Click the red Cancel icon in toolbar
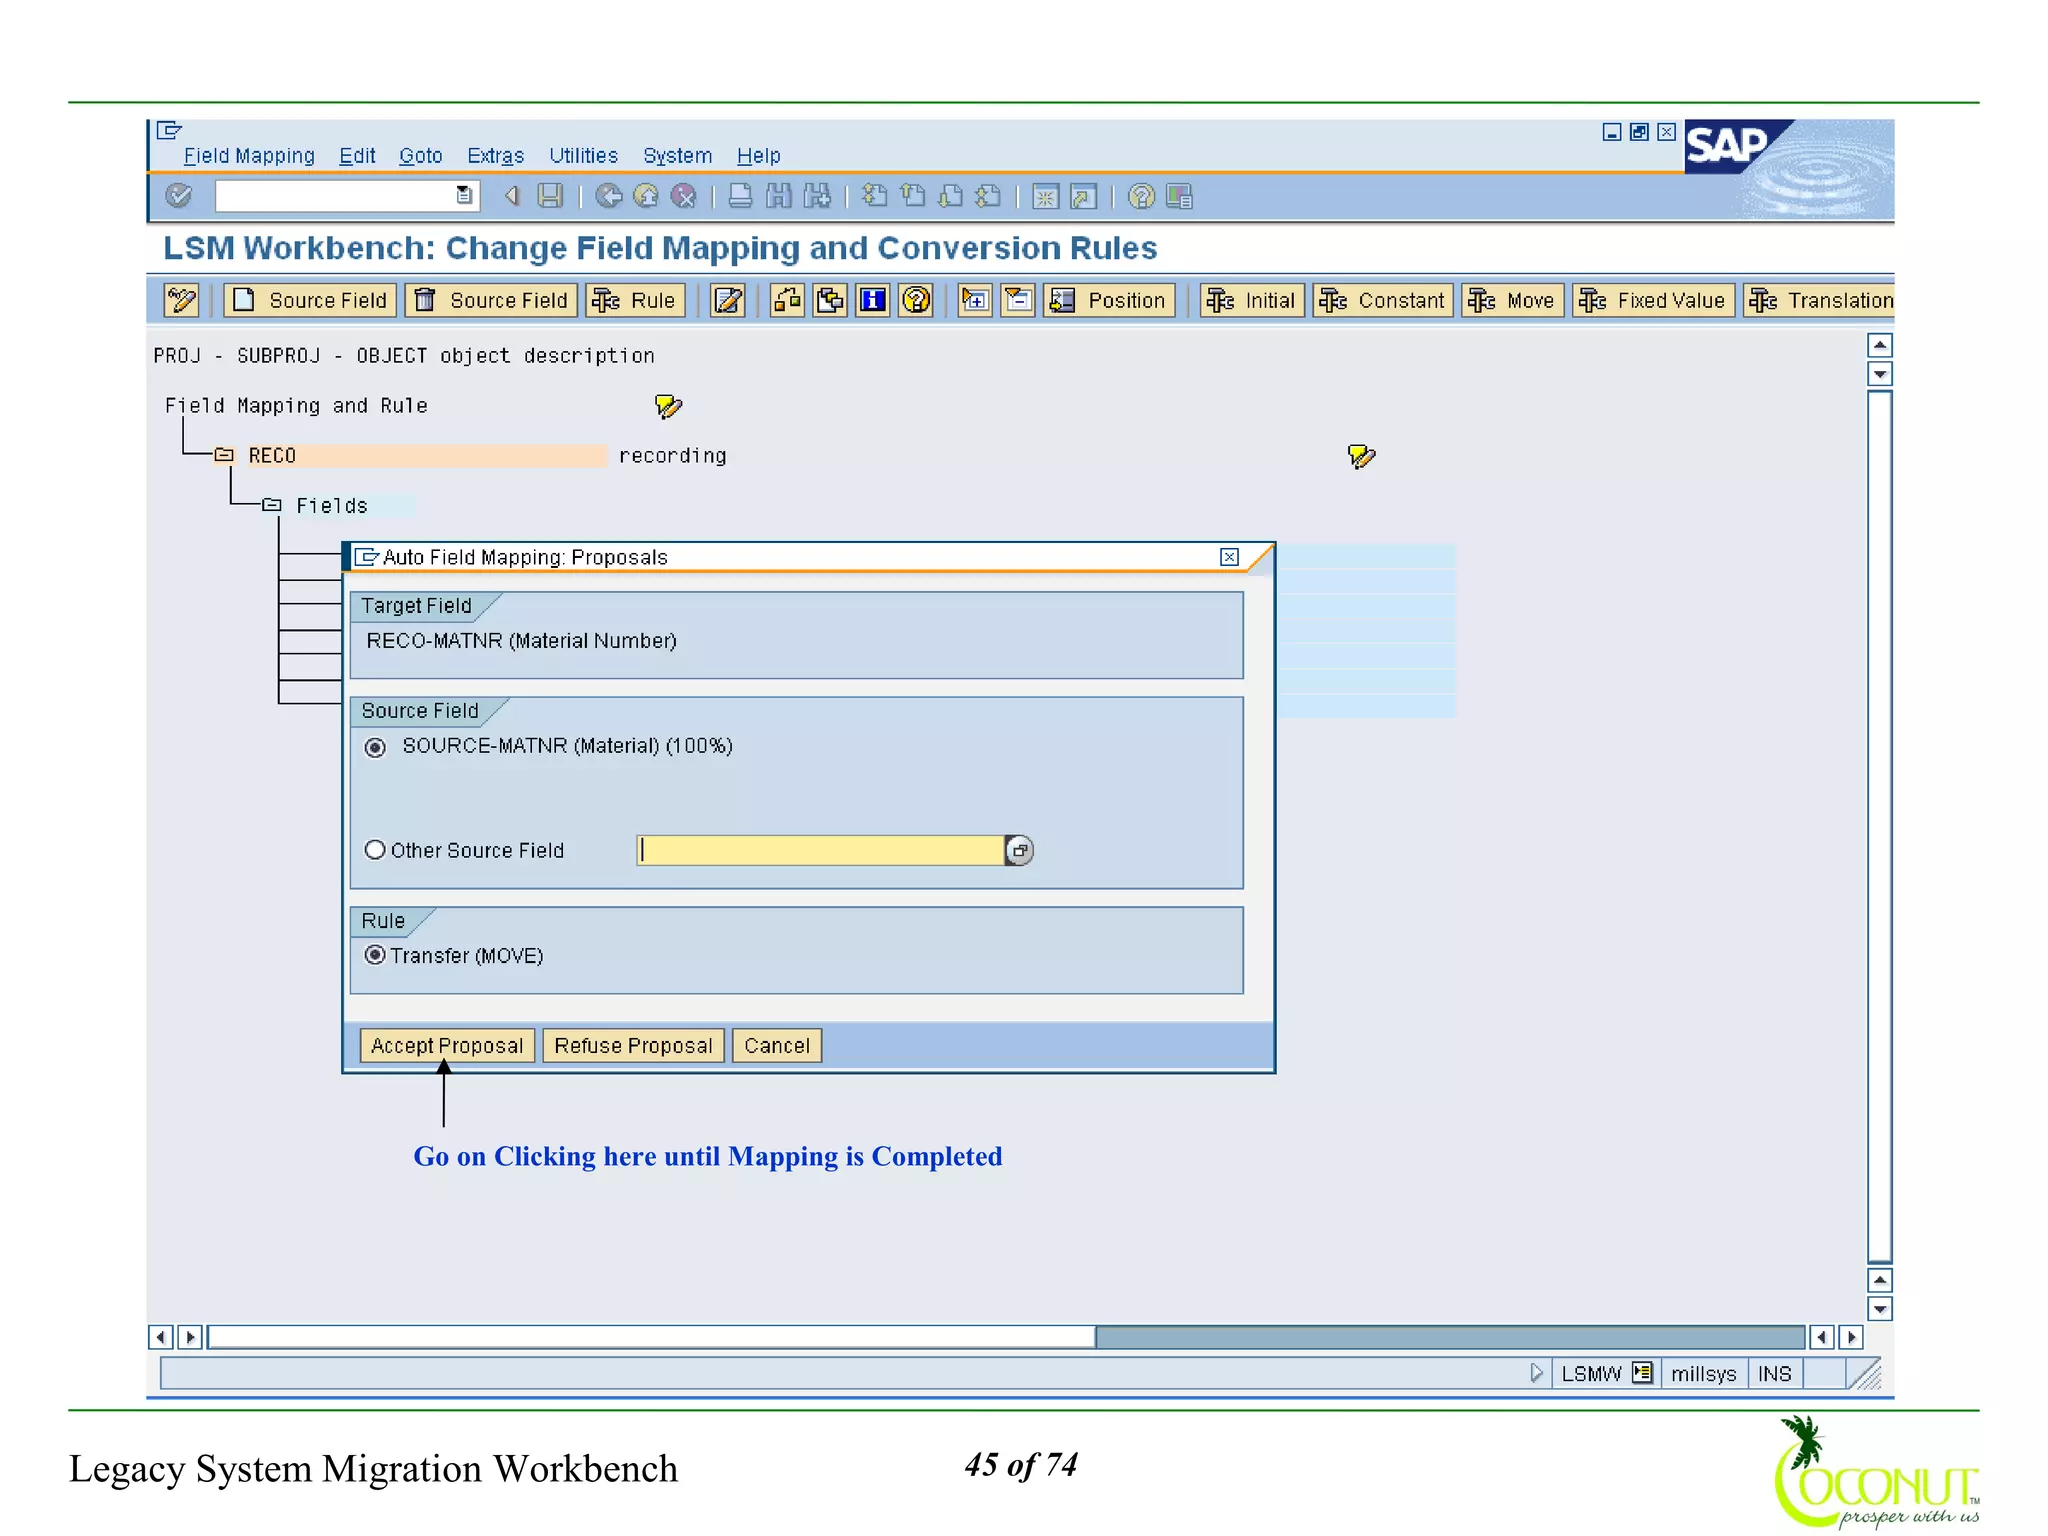 click(x=684, y=196)
